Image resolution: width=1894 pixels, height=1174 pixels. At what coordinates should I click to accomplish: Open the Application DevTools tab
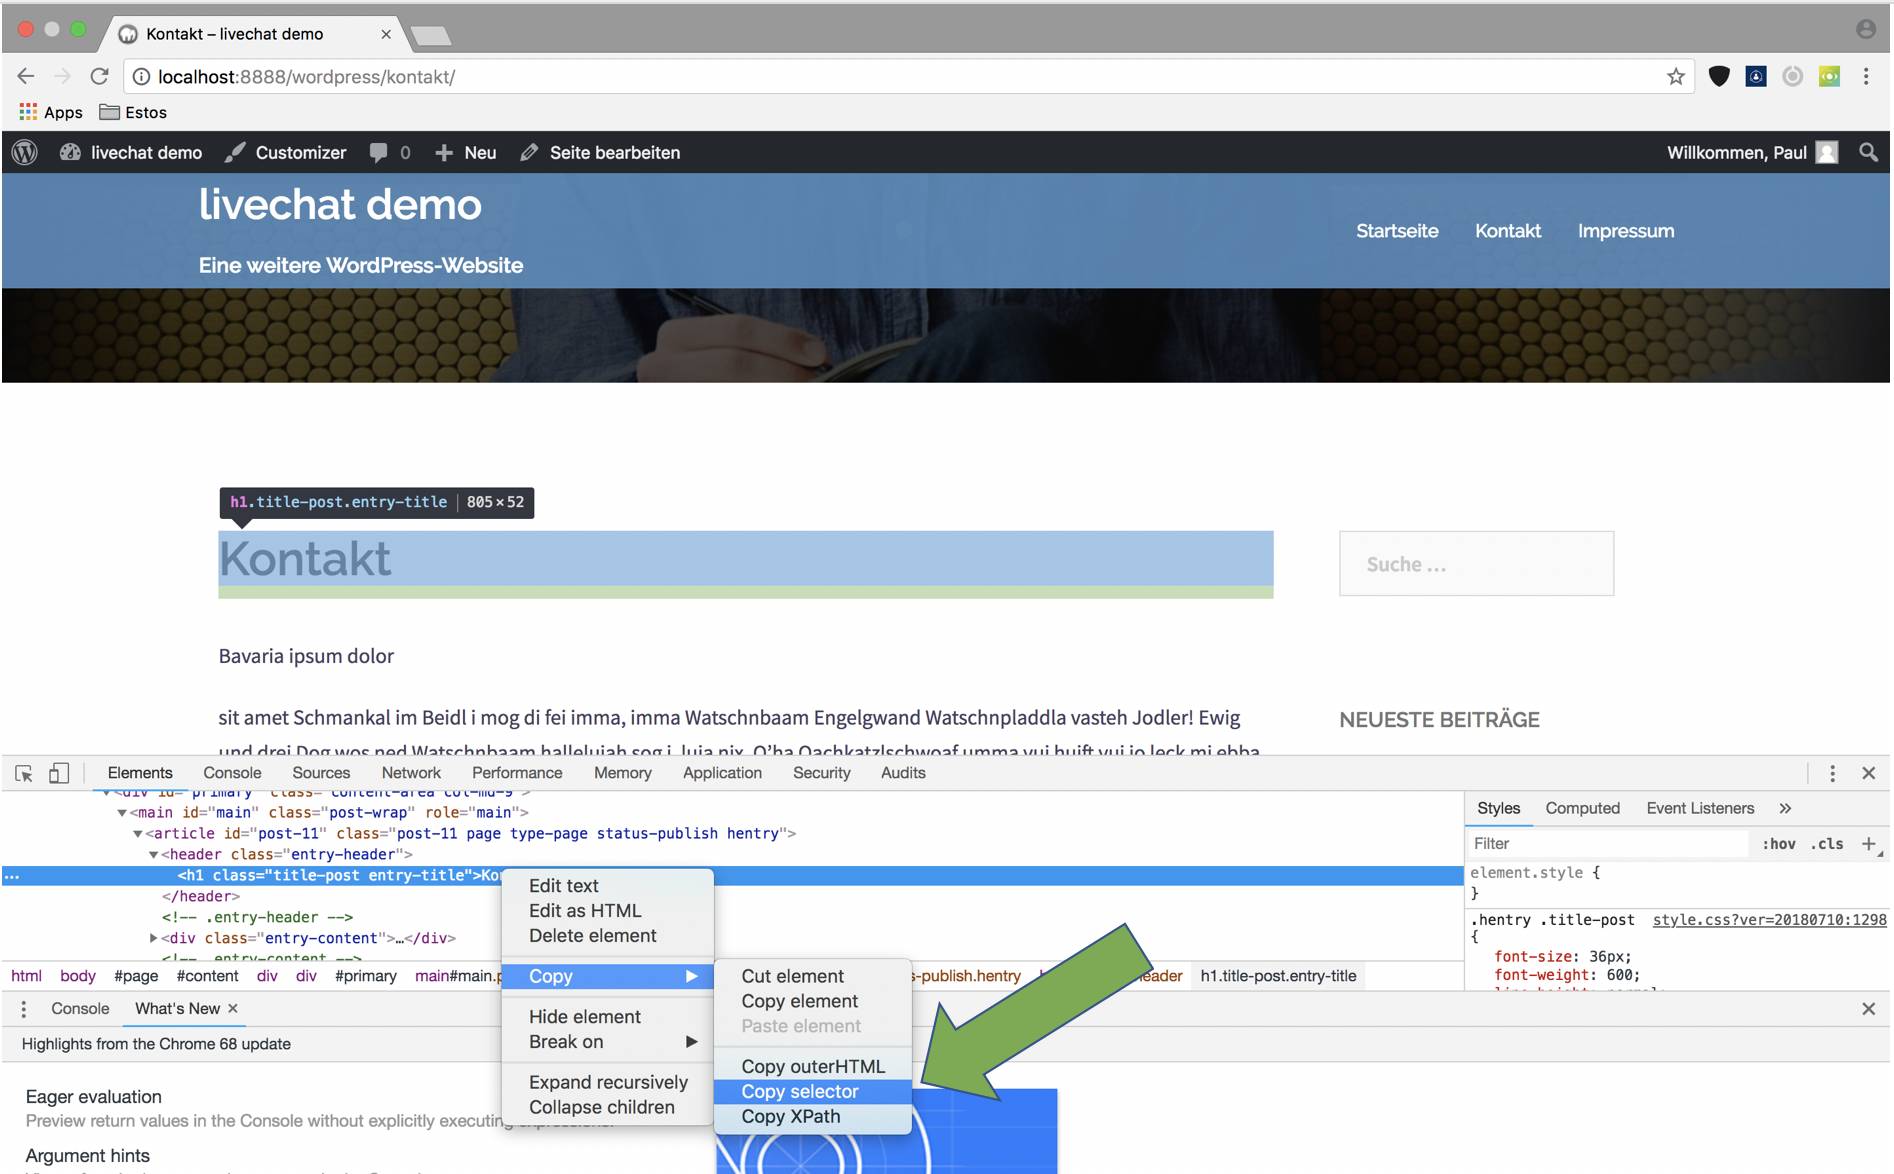click(722, 773)
